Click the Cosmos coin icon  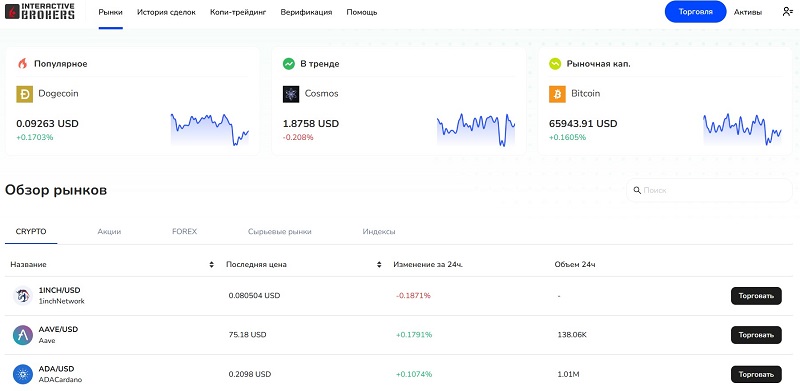click(x=291, y=94)
